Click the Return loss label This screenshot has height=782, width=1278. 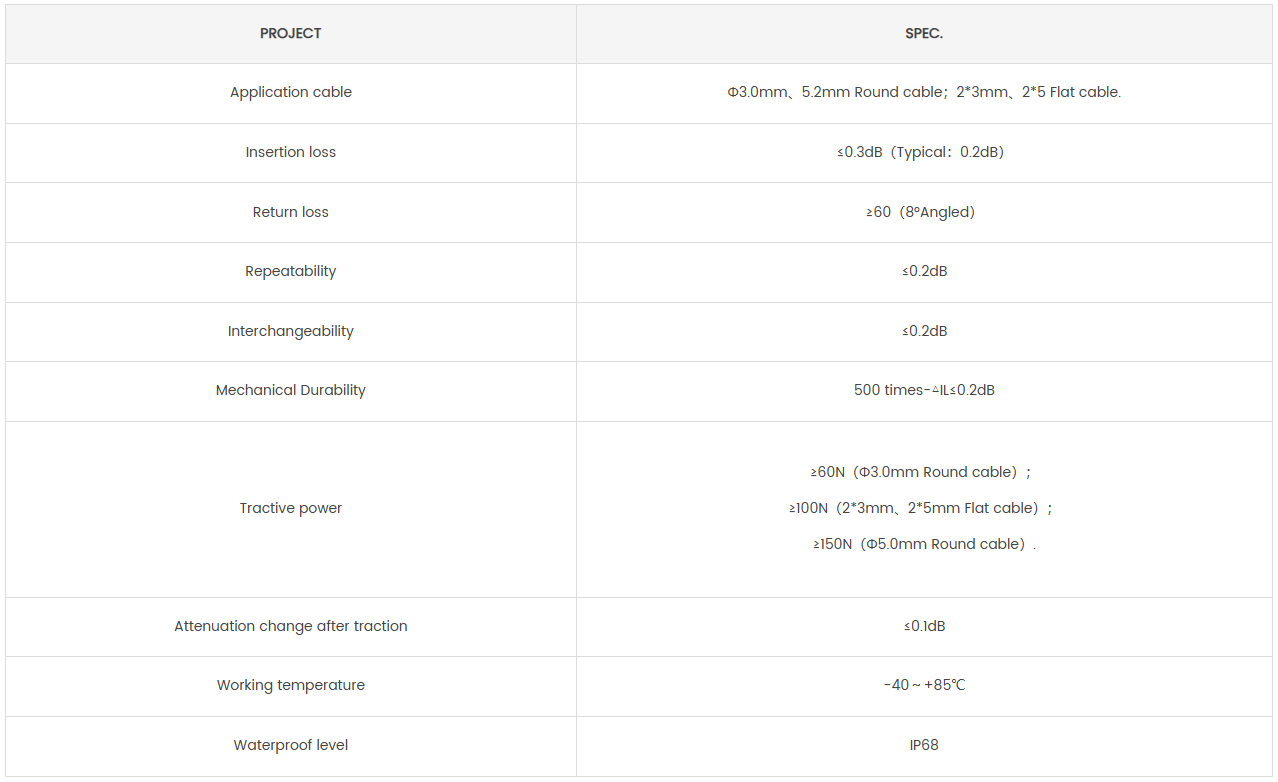(291, 212)
